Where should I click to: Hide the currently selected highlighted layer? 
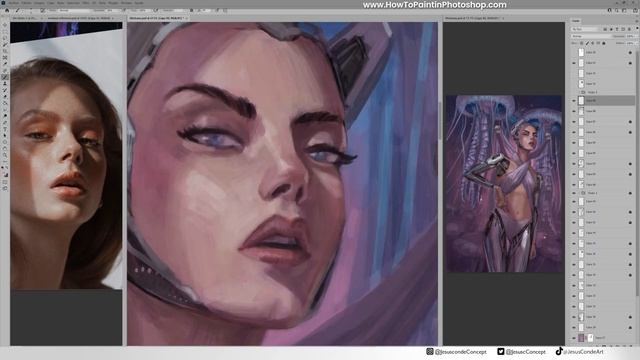(574, 100)
